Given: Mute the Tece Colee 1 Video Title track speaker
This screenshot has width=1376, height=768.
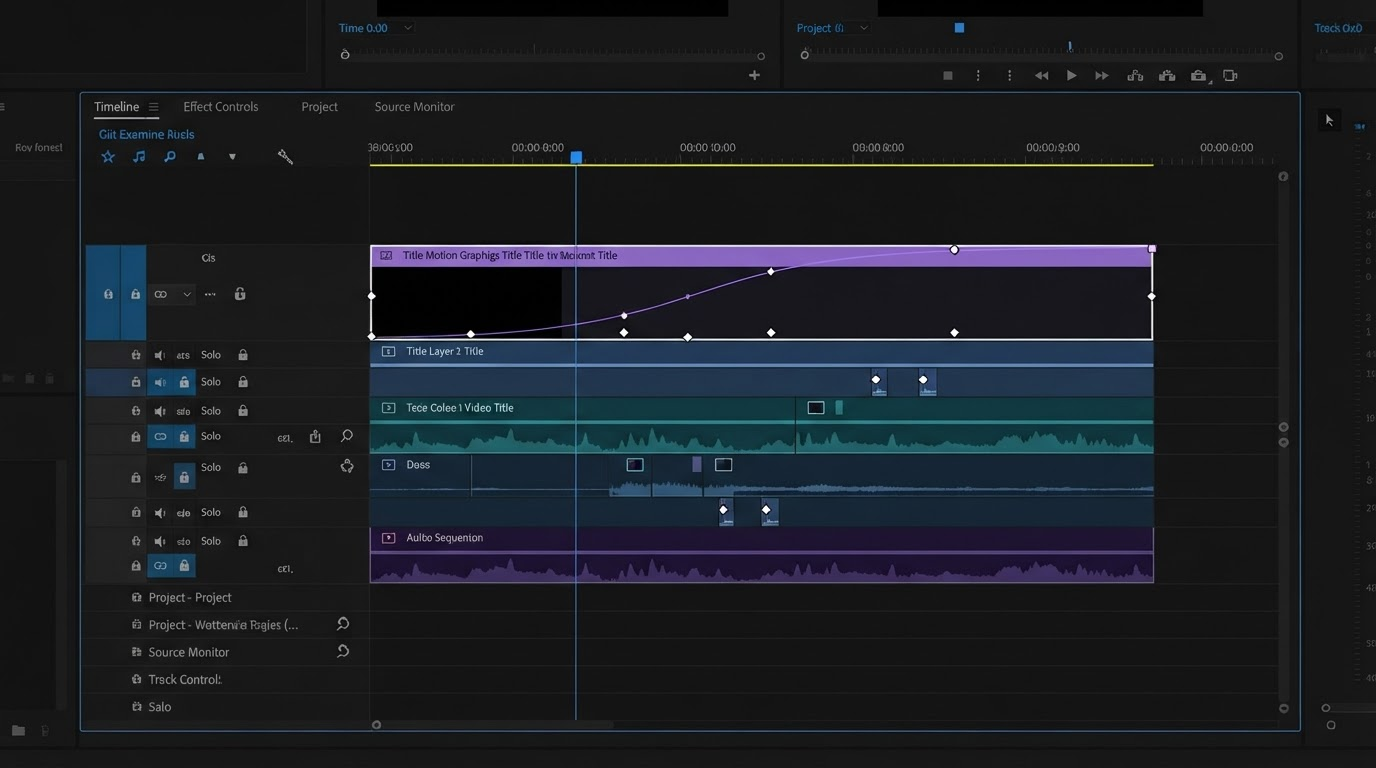Looking at the screenshot, I should 160,411.
